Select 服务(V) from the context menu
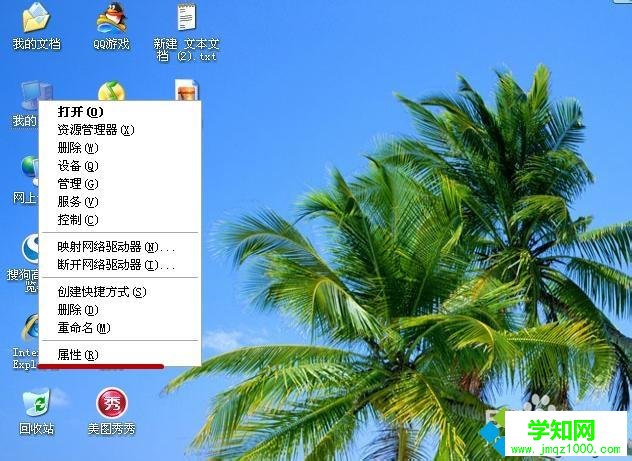The image size is (632, 461). (x=120, y=201)
